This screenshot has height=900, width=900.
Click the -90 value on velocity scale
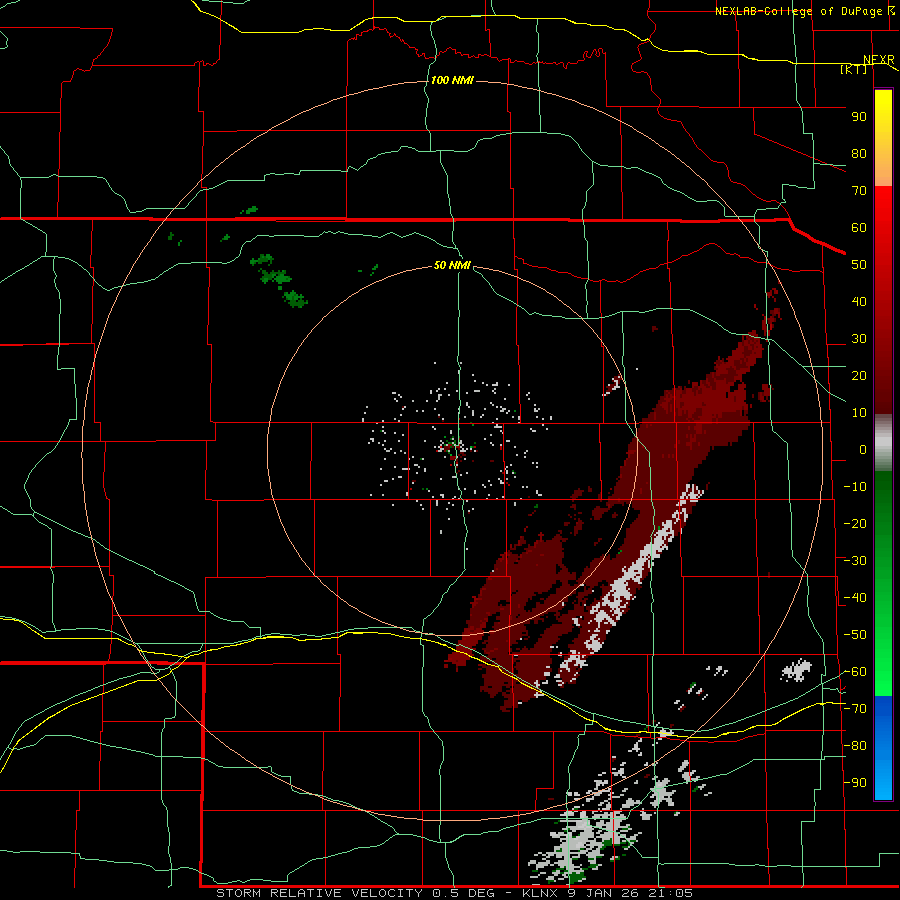tap(855, 783)
